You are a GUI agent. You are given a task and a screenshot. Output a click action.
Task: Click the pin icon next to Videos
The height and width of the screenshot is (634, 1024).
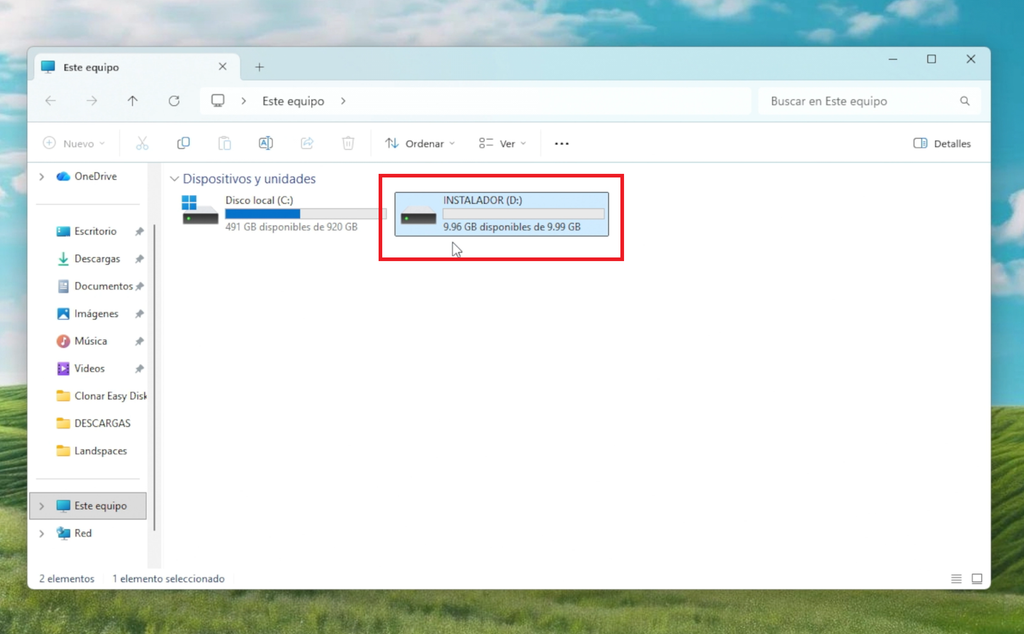coord(139,368)
